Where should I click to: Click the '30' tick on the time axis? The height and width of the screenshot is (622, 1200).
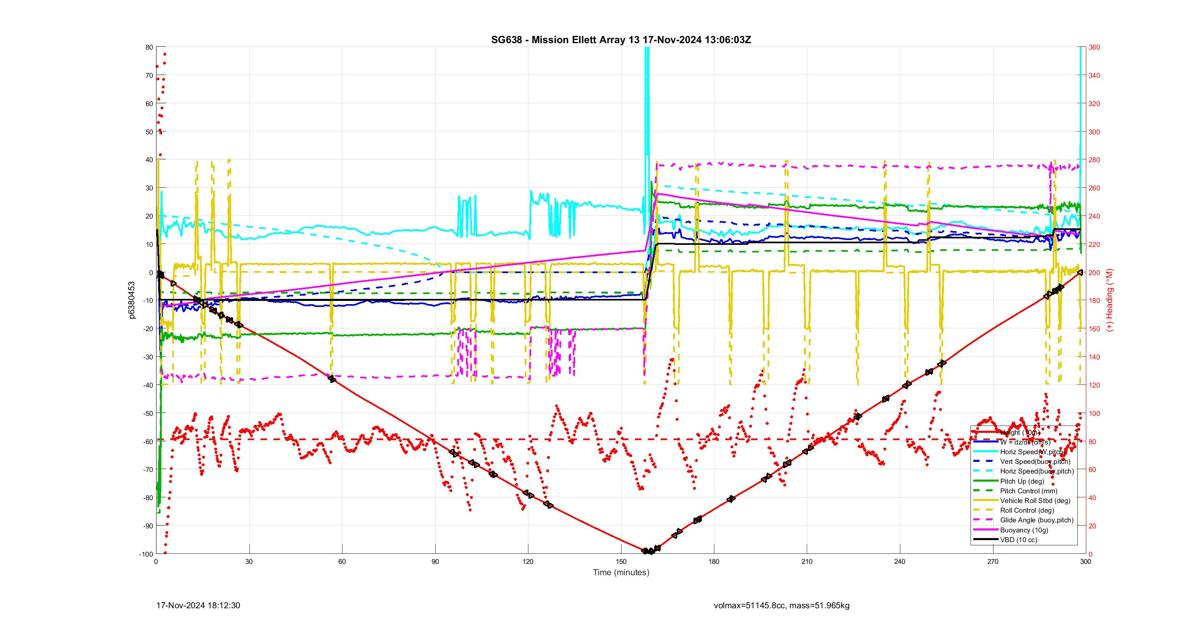point(249,562)
